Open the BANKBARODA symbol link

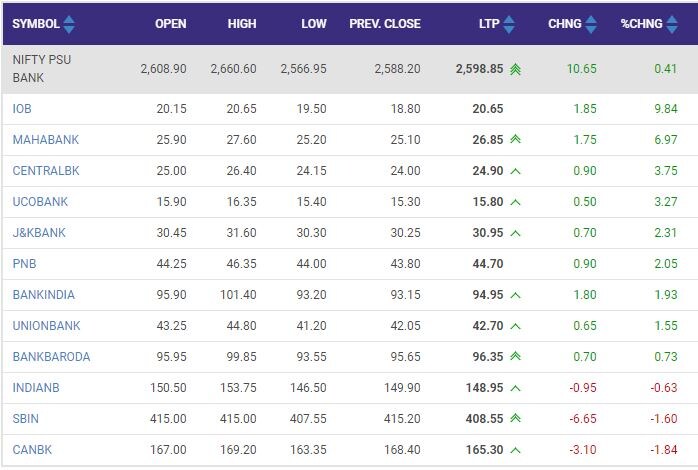[51, 357]
